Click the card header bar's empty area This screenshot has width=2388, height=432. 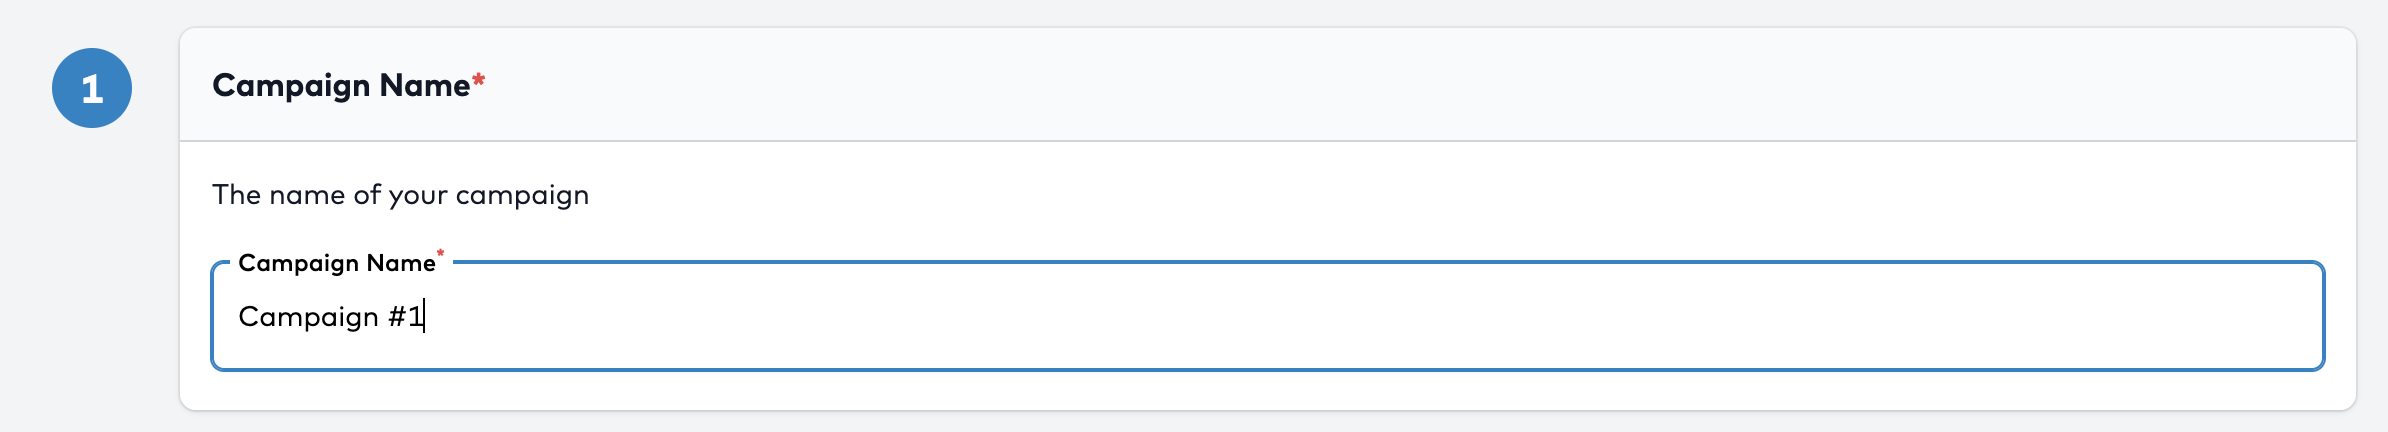pos(1400,86)
